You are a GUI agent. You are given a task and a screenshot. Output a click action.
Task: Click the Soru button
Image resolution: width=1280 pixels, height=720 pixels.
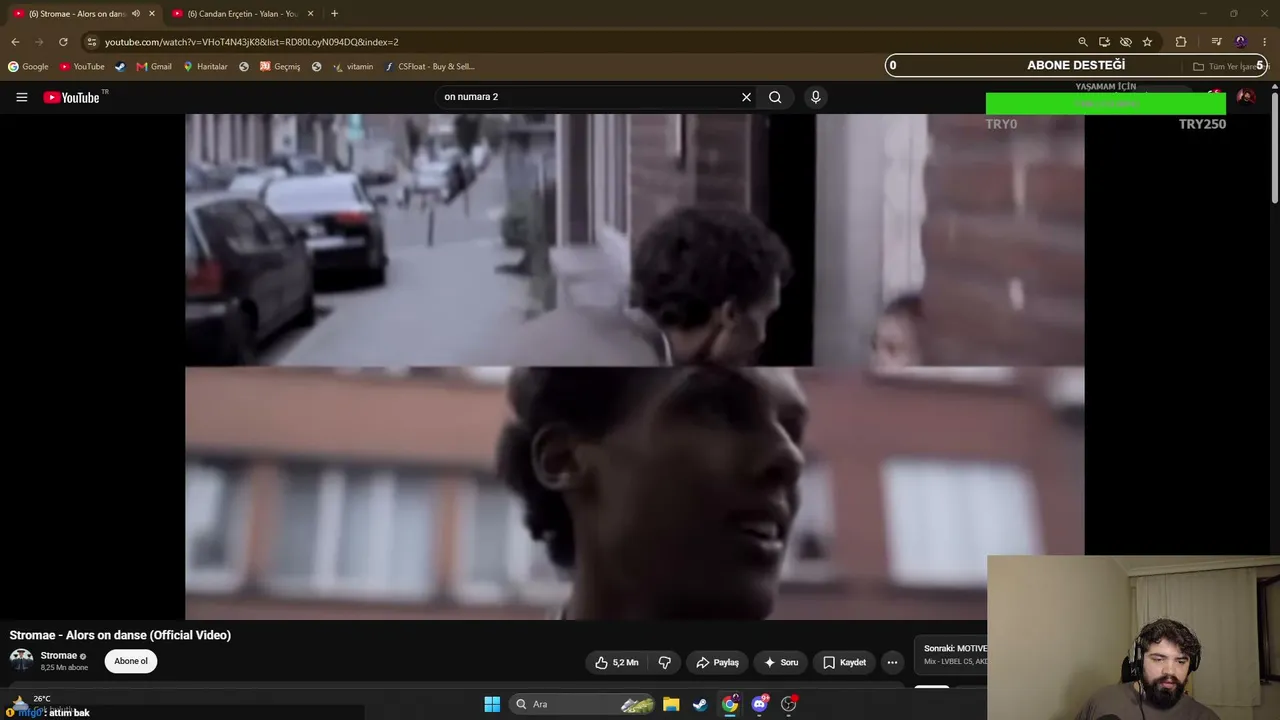pos(781,662)
